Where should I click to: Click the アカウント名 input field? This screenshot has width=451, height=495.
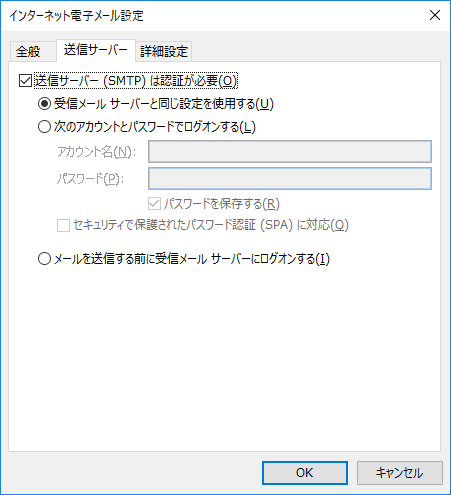tap(290, 152)
